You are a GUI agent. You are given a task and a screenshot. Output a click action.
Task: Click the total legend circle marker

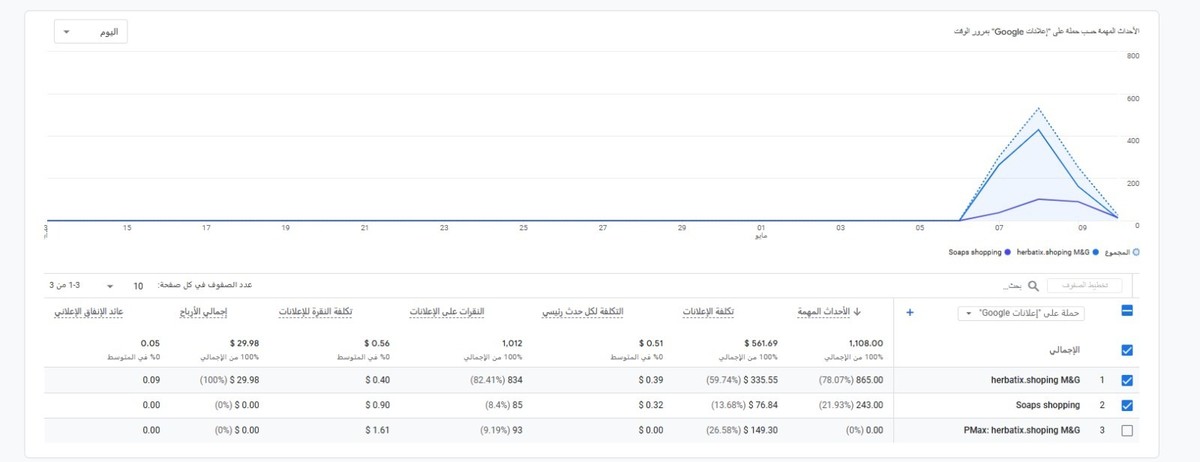pyautogui.click(x=1136, y=252)
